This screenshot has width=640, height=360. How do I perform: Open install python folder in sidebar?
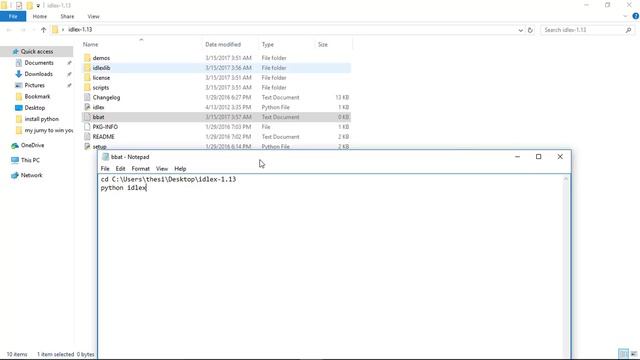(42, 119)
